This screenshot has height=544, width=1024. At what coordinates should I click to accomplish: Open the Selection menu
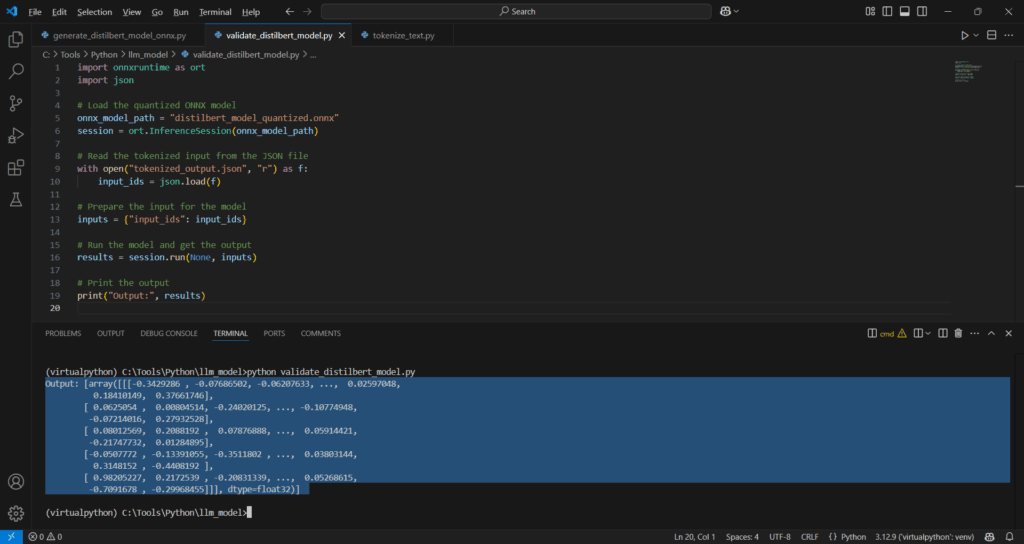[94, 12]
